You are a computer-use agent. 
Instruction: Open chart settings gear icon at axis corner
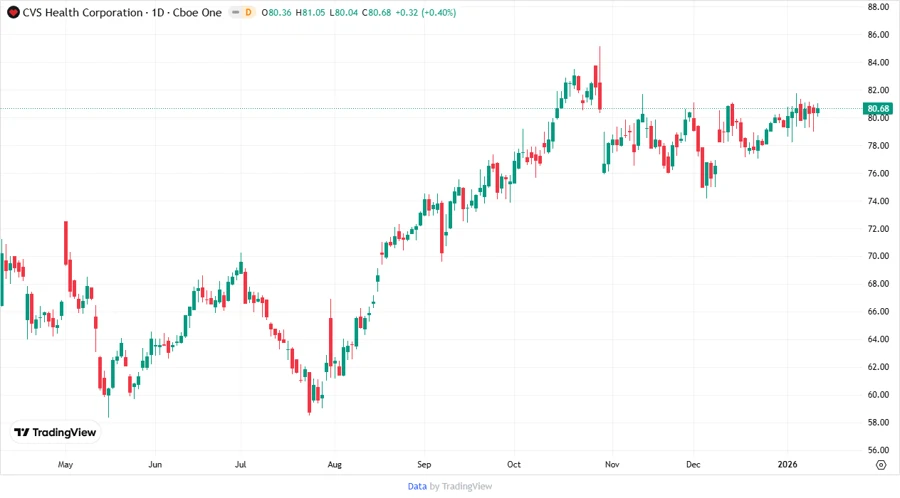pyautogui.click(x=881, y=465)
